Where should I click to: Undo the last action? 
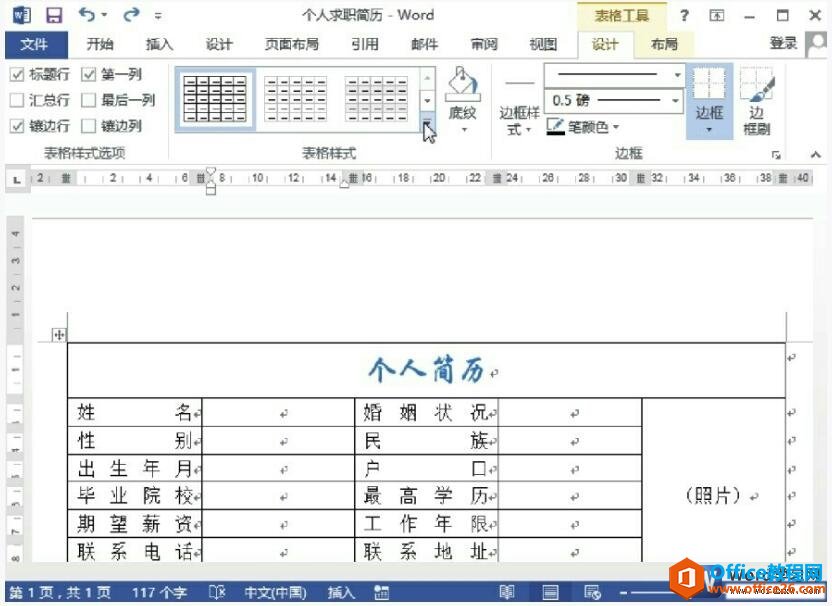coord(87,14)
